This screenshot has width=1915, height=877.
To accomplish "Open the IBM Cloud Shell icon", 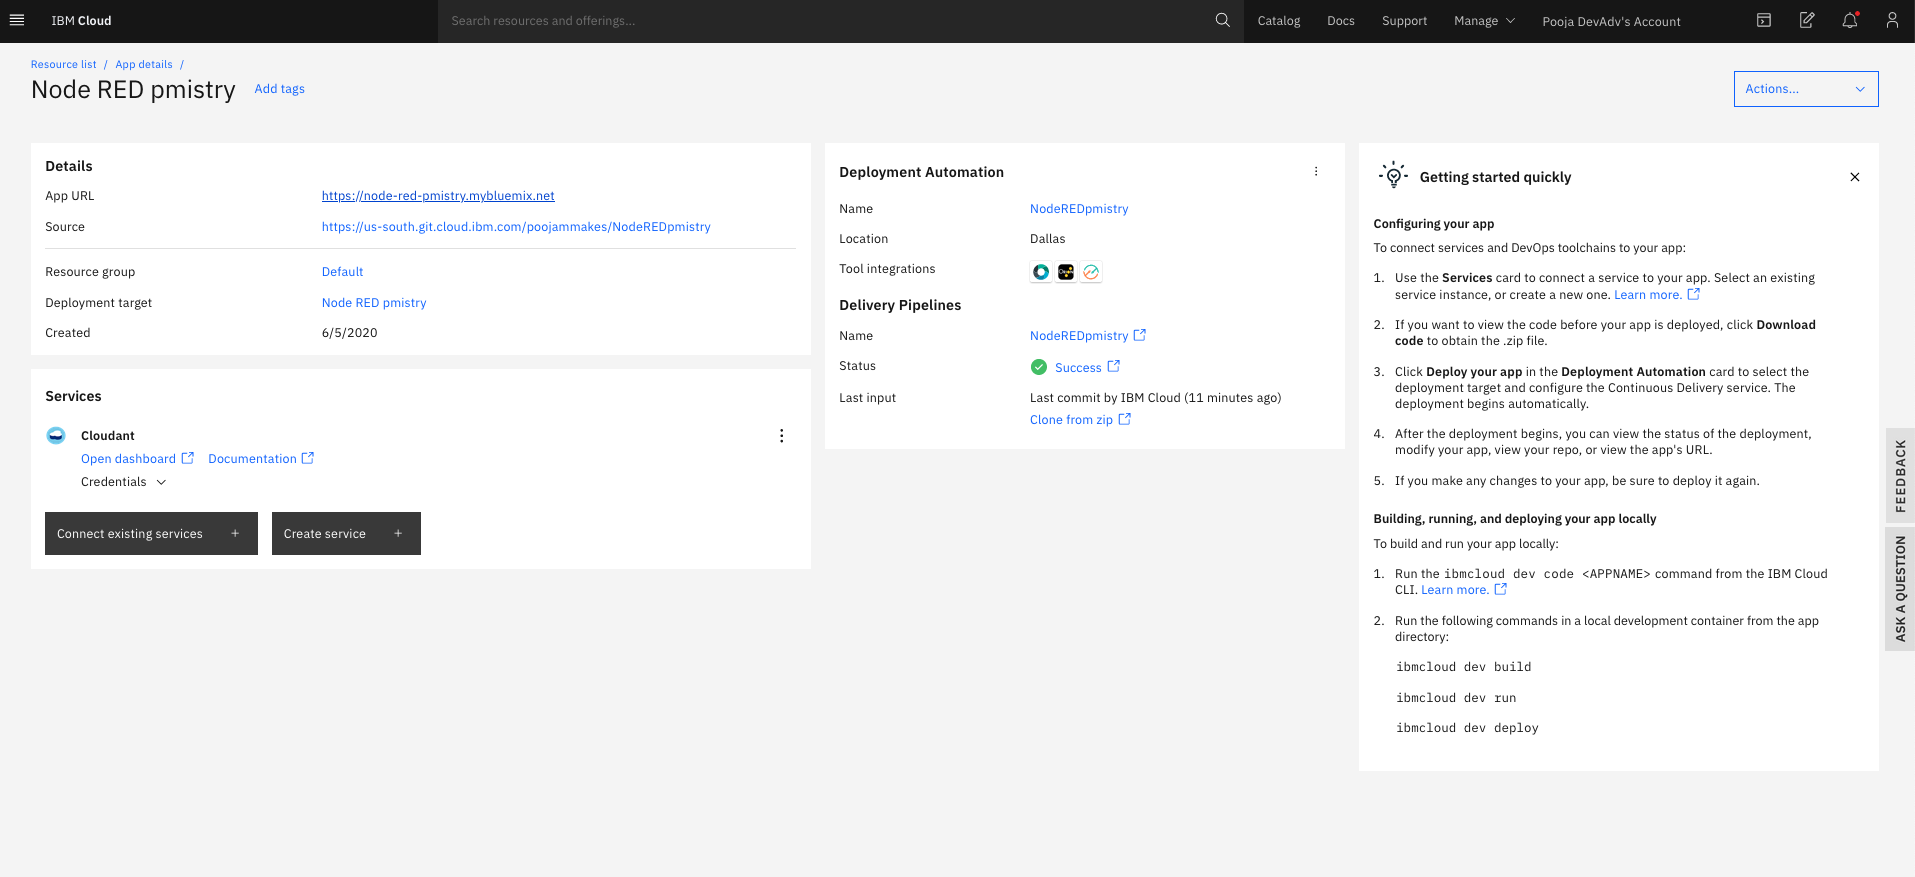I will [x=1764, y=20].
